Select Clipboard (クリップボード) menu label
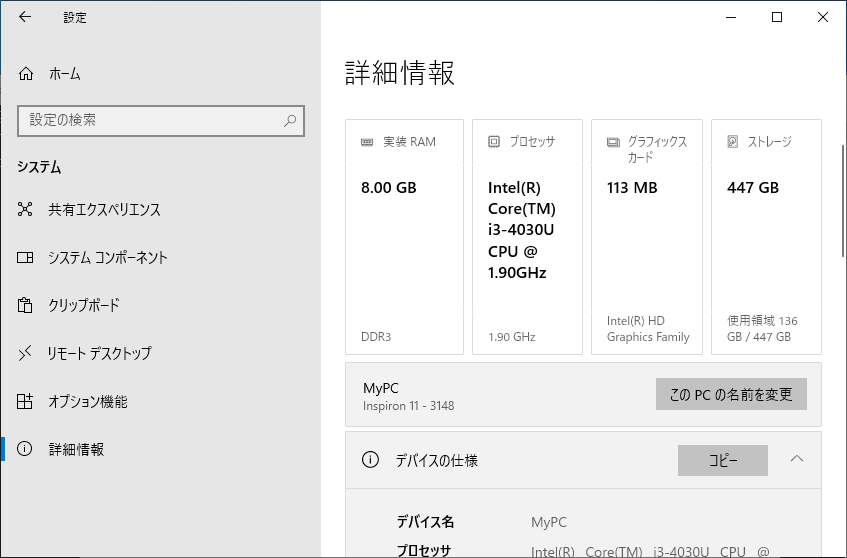 point(84,306)
